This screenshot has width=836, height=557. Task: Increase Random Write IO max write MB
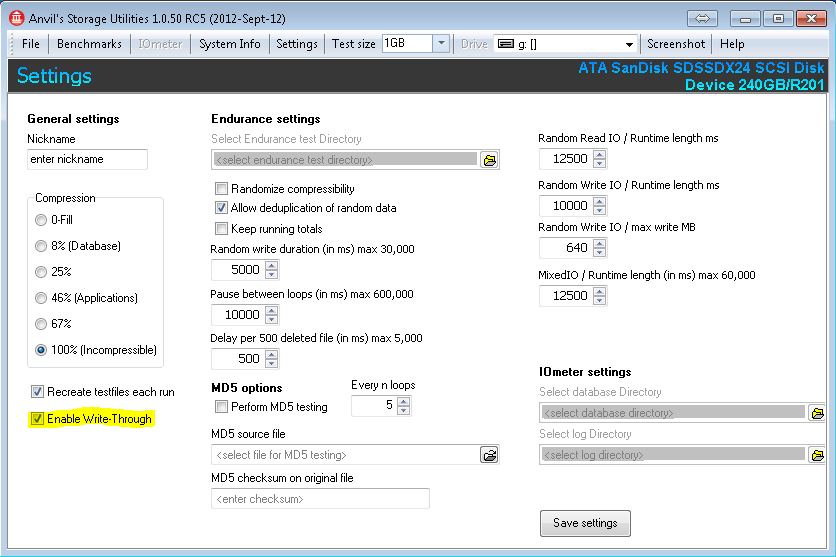coord(599,244)
